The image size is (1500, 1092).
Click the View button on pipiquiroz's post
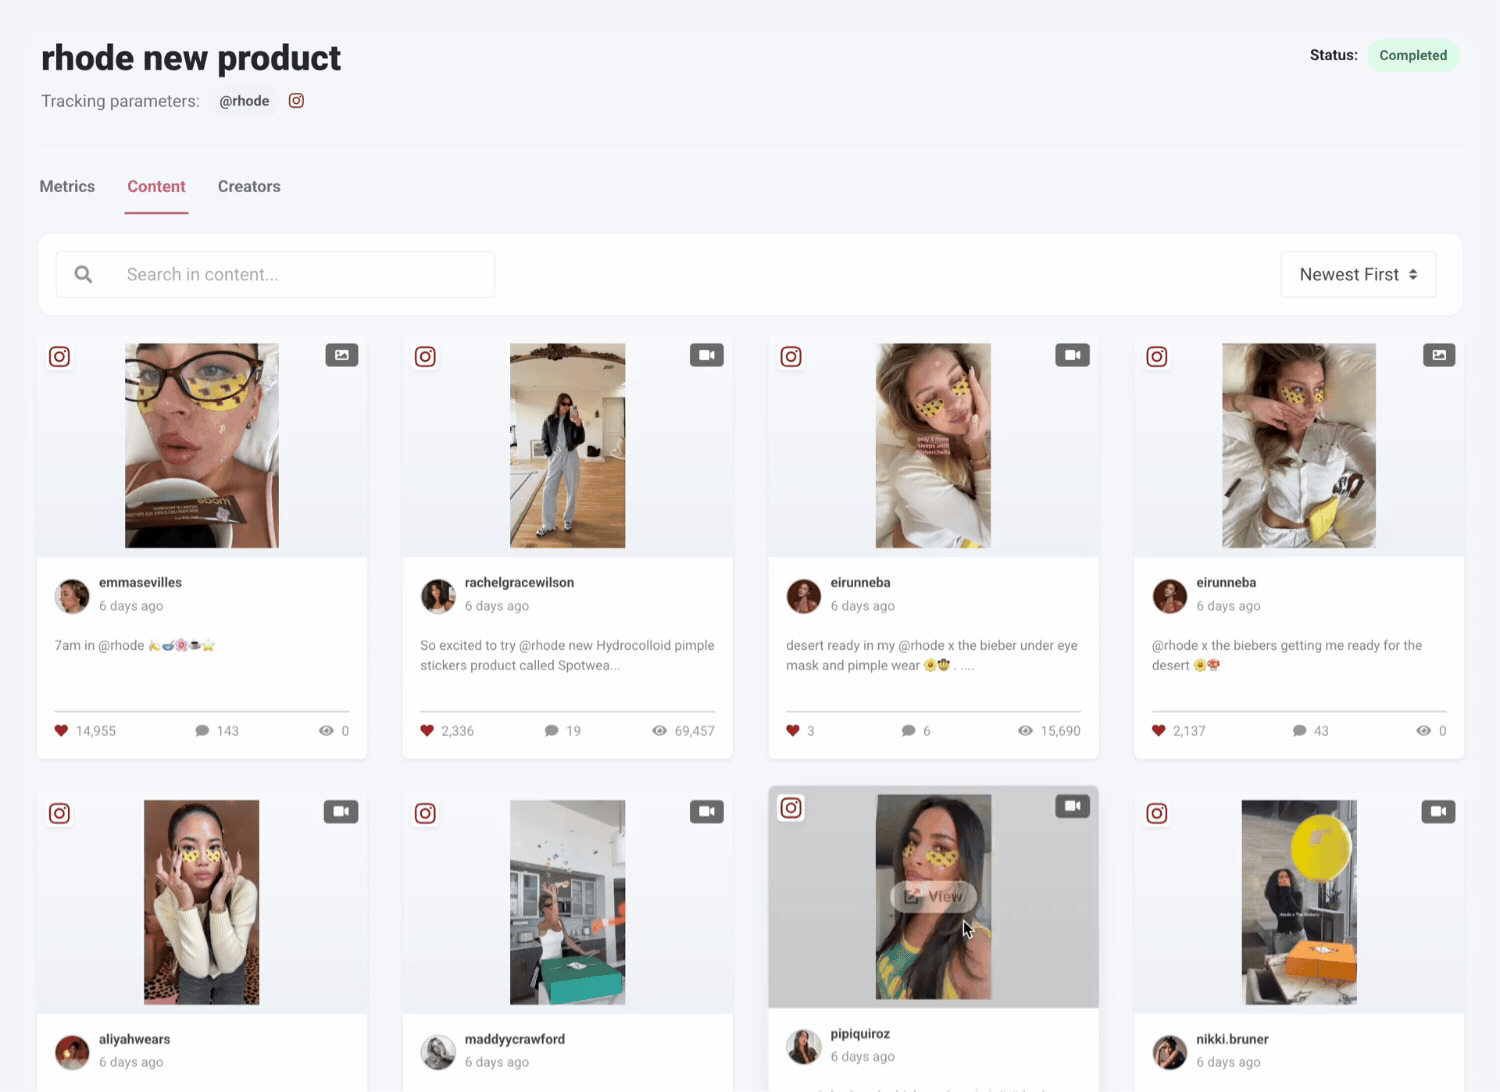(933, 896)
